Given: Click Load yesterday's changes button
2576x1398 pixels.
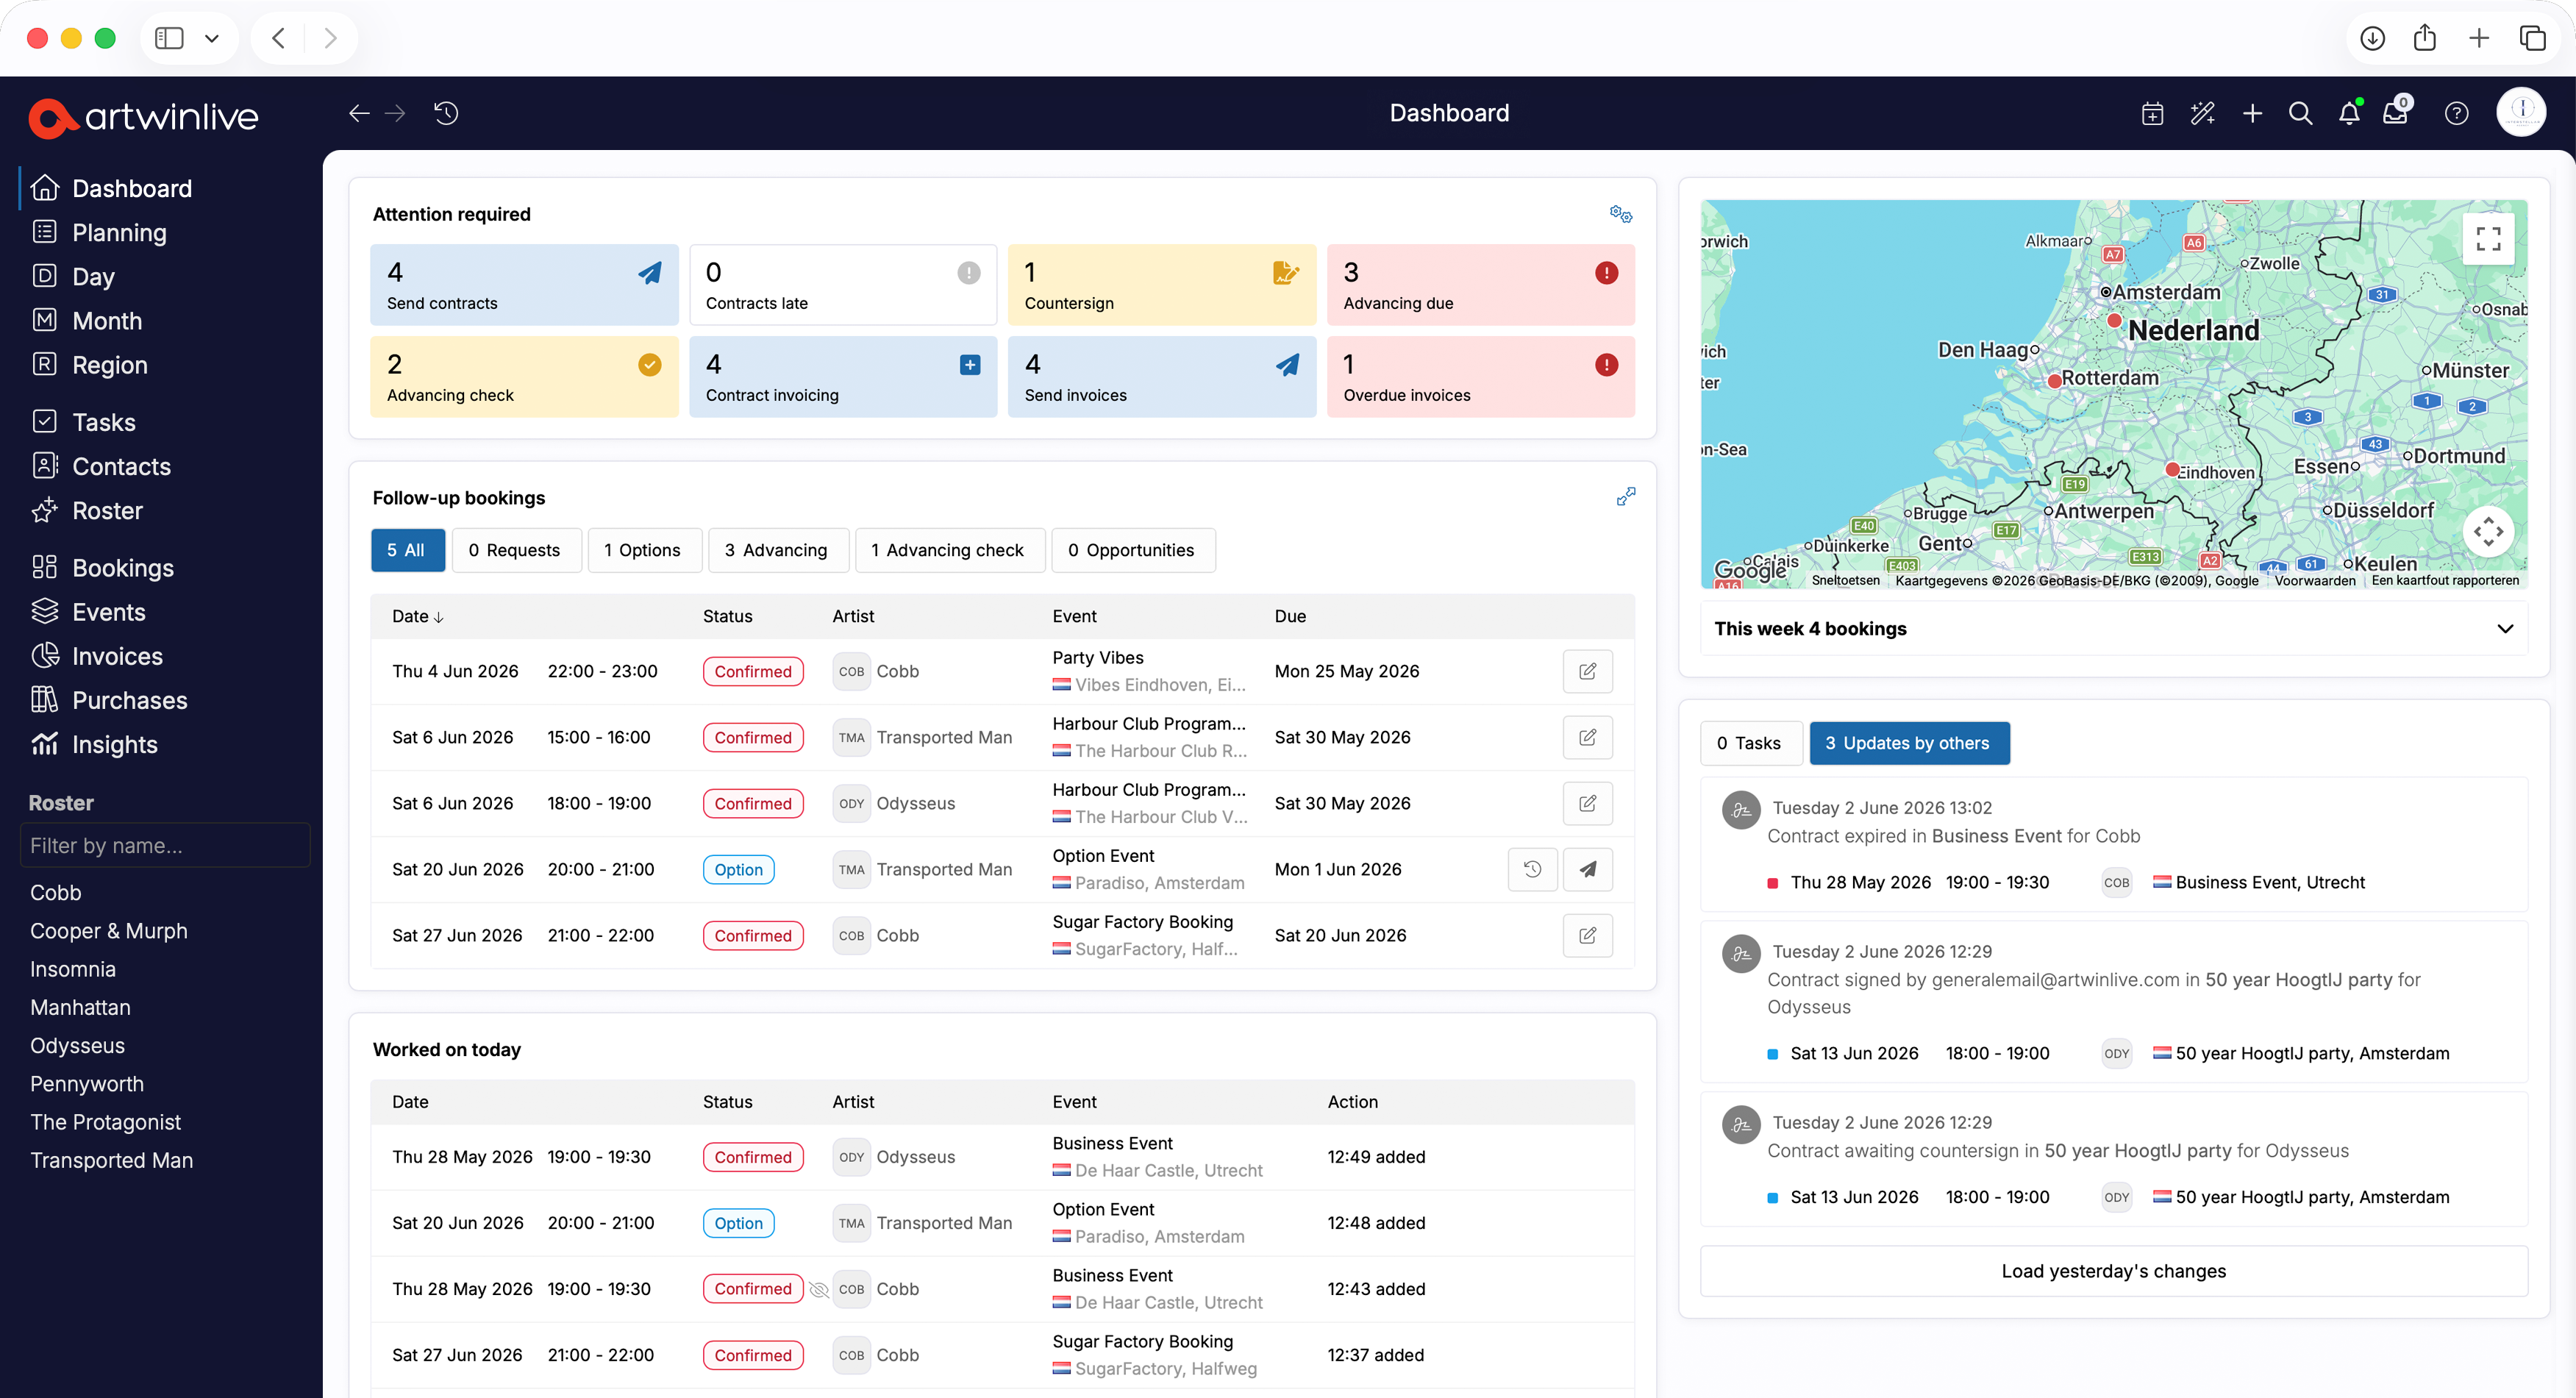Looking at the screenshot, I should point(2113,1271).
